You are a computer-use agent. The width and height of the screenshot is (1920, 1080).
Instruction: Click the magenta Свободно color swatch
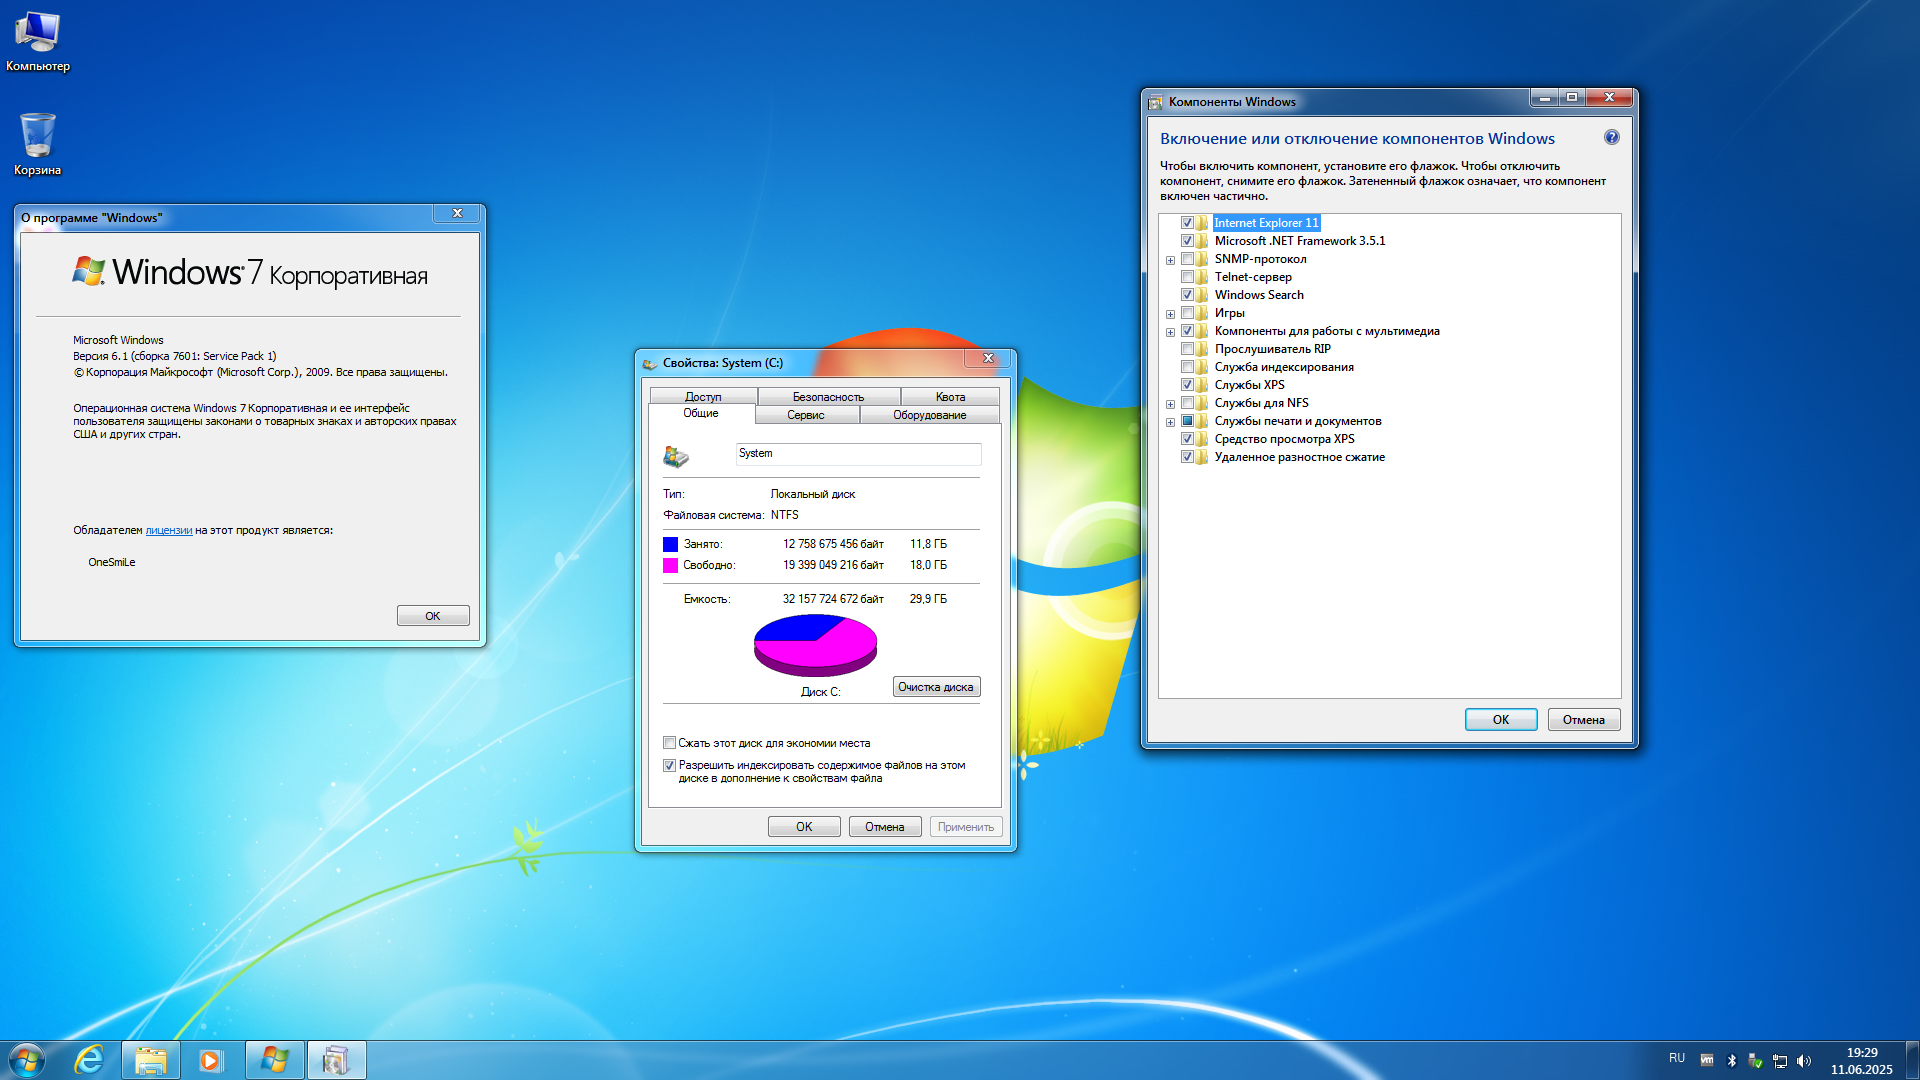click(670, 565)
